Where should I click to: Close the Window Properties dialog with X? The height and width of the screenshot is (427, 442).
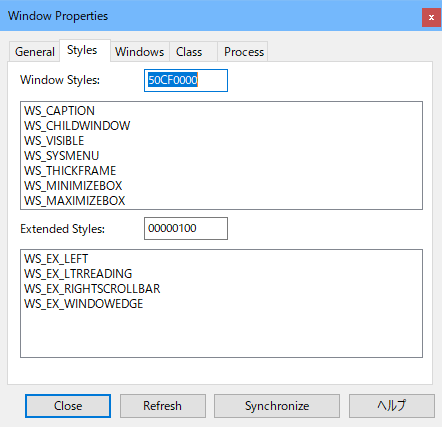(x=431, y=17)
